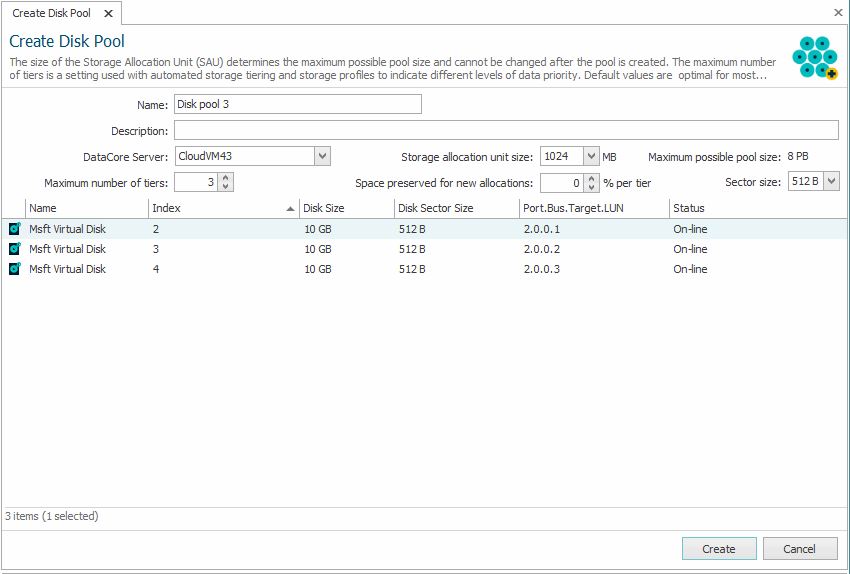Click the Name input field
The image size is (850, 574).
(x=297, y=104)
